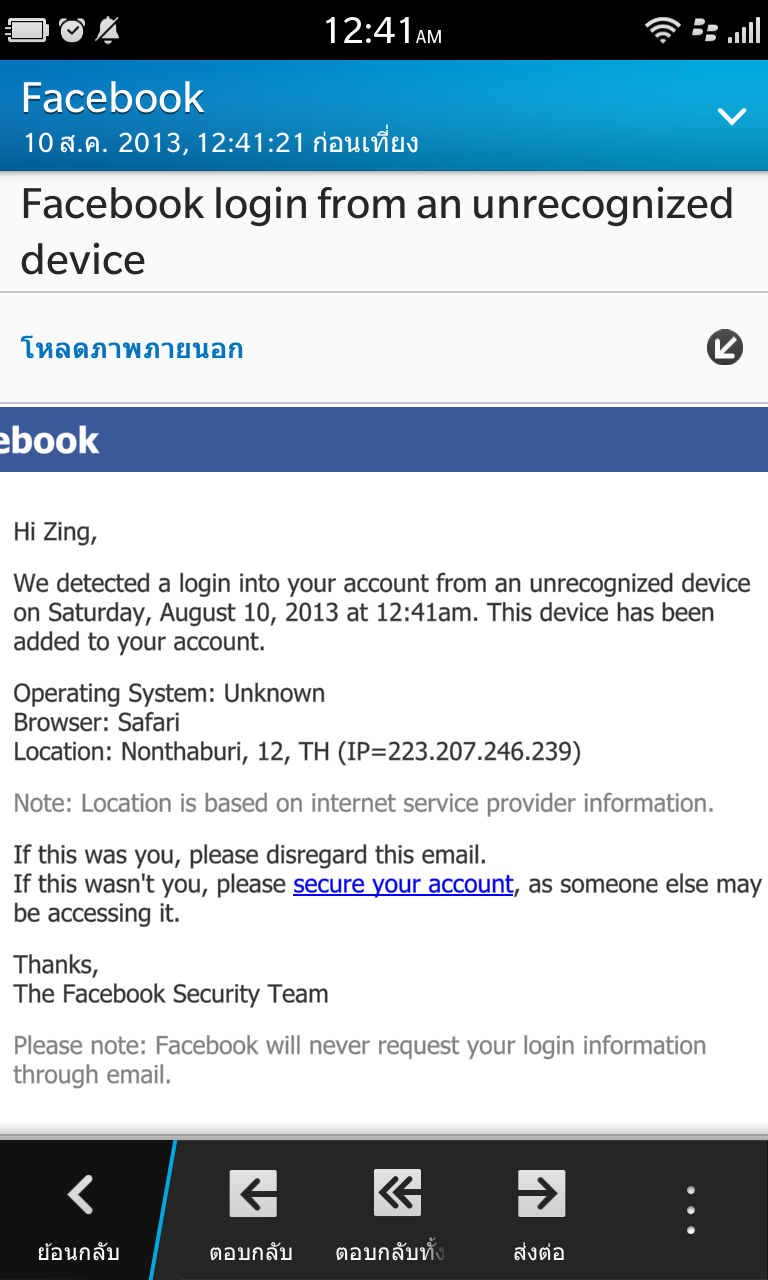Tap the Facebook sender name
Viewport: 768px width, 1280px height.
113,98
